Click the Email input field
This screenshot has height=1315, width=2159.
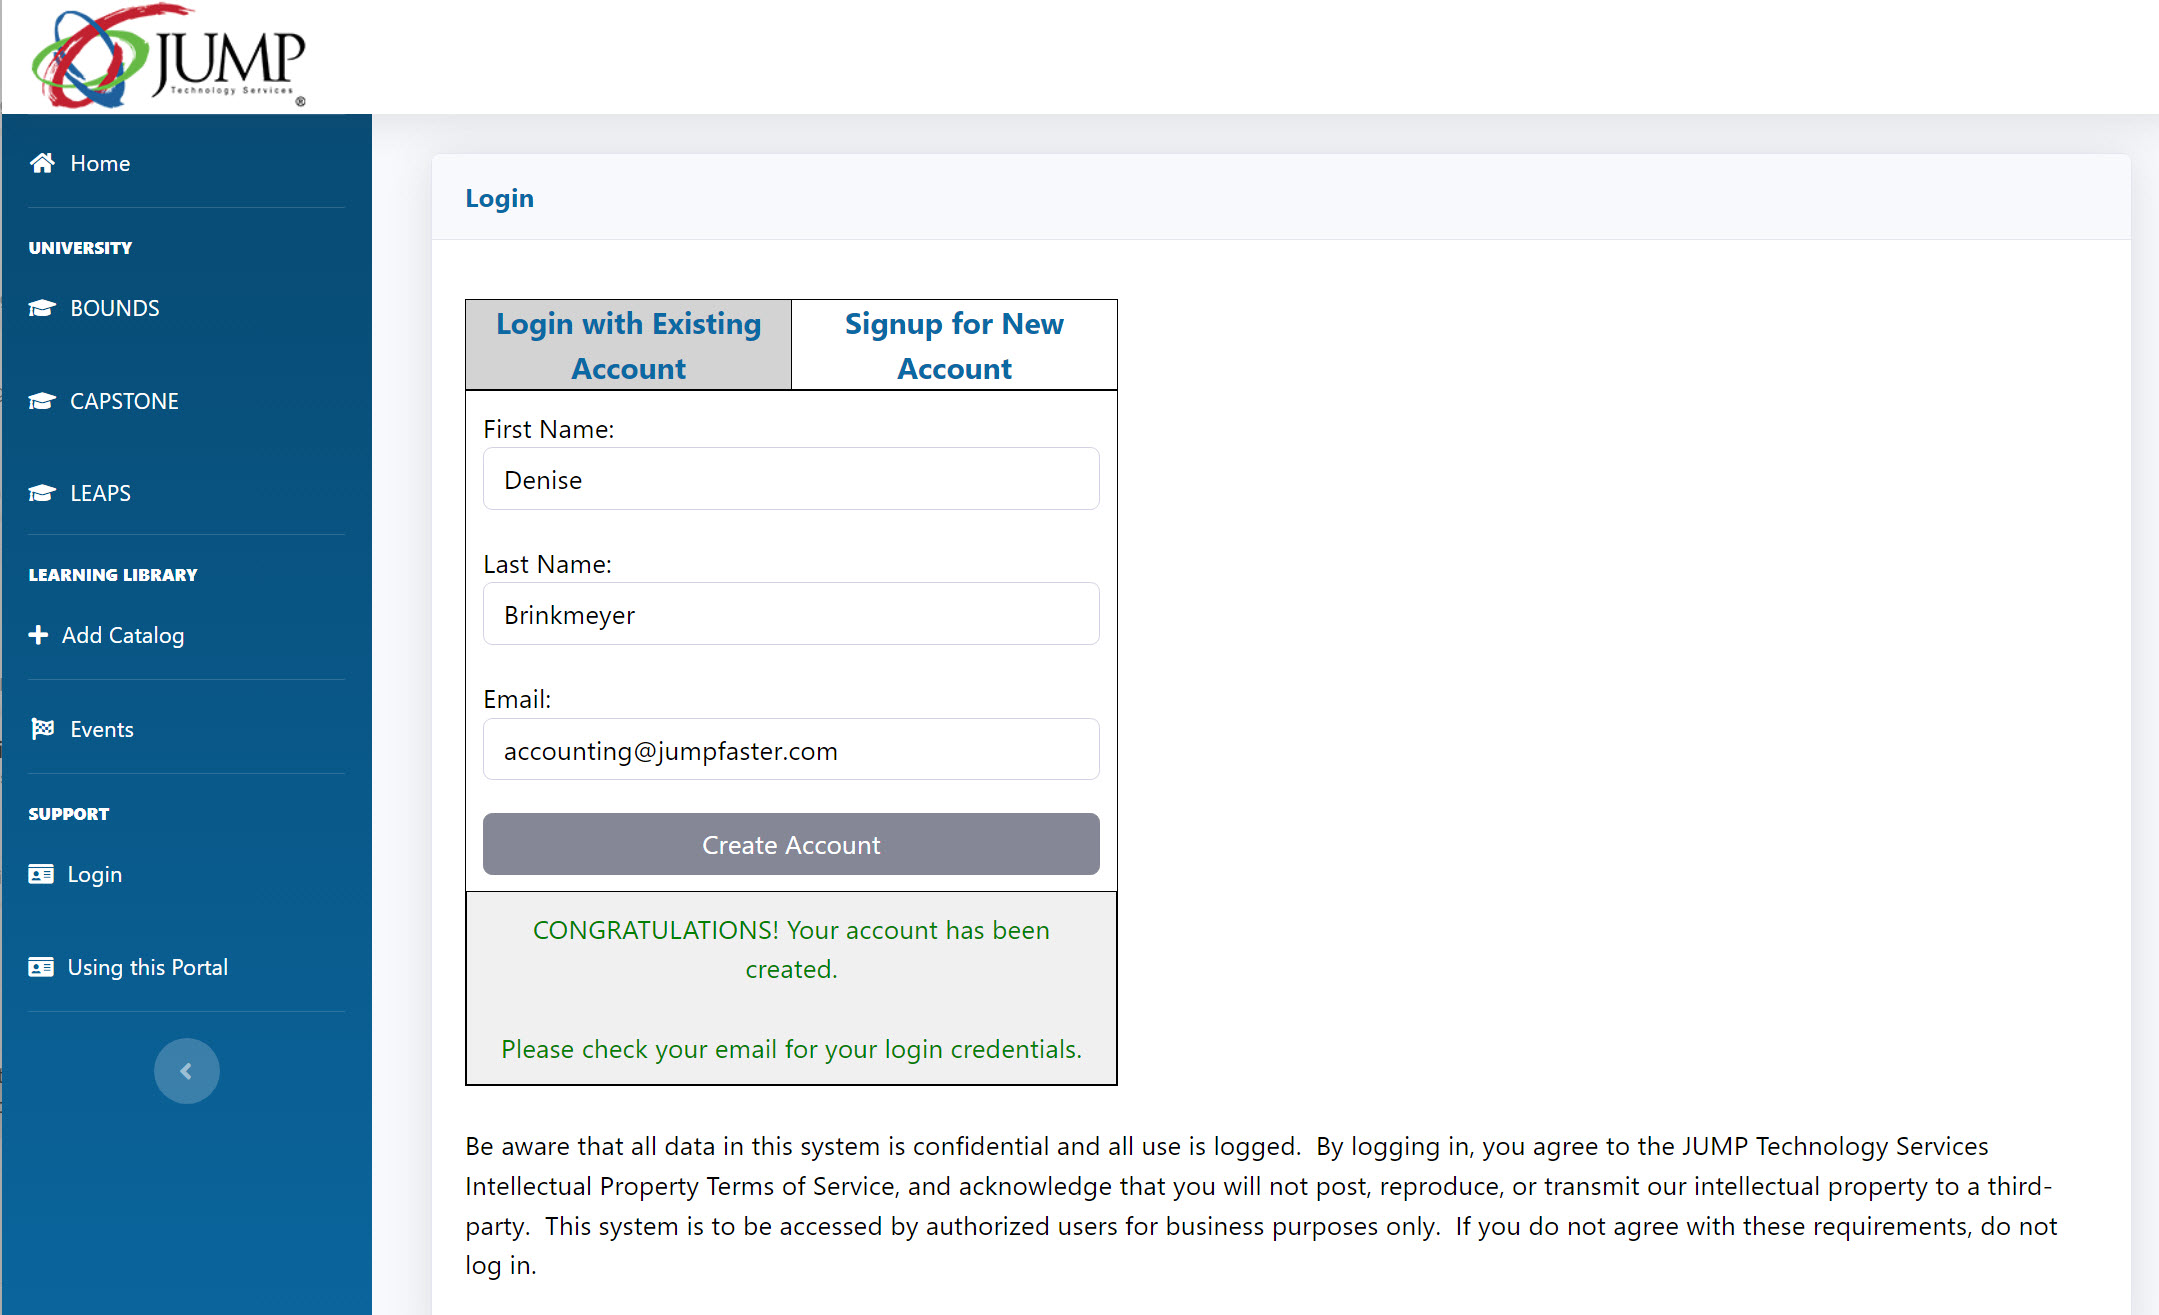point(791,749)
